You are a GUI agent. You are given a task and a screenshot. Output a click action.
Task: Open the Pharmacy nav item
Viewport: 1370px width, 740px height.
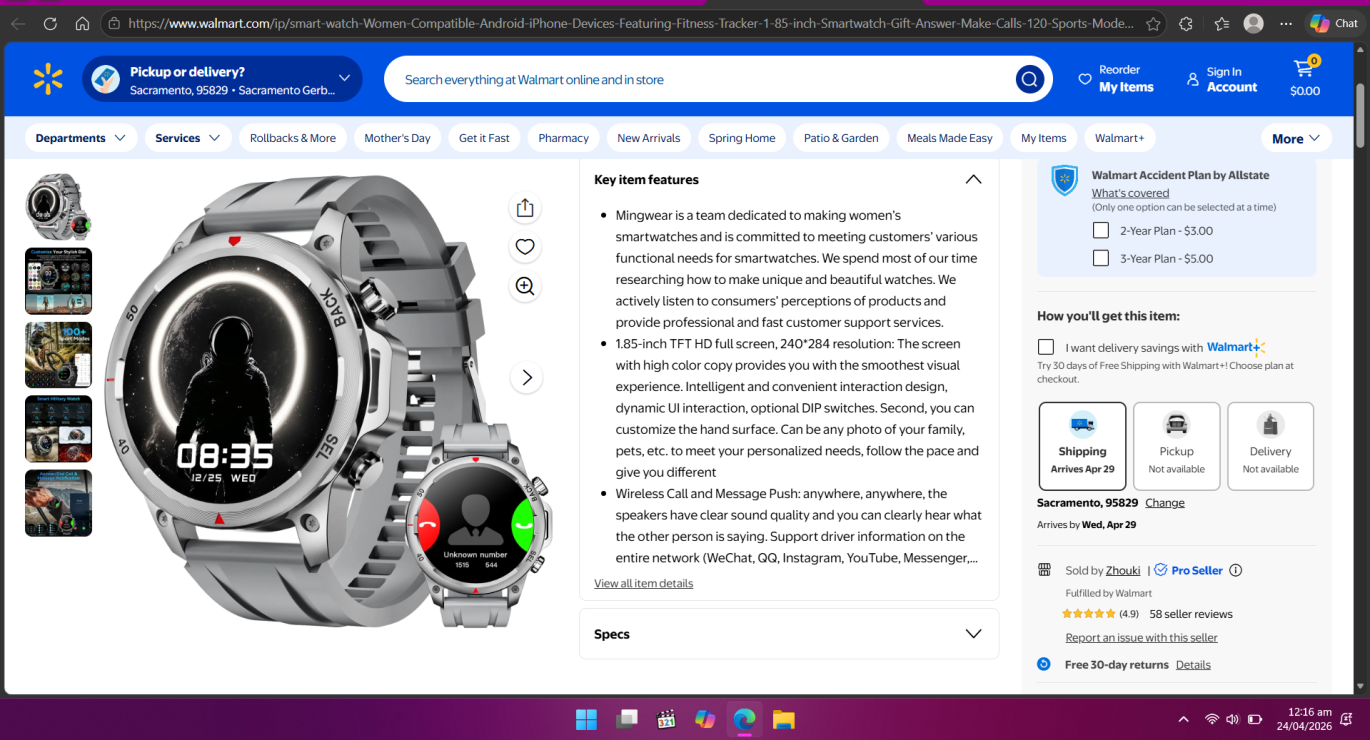click(x=563, y=138)
